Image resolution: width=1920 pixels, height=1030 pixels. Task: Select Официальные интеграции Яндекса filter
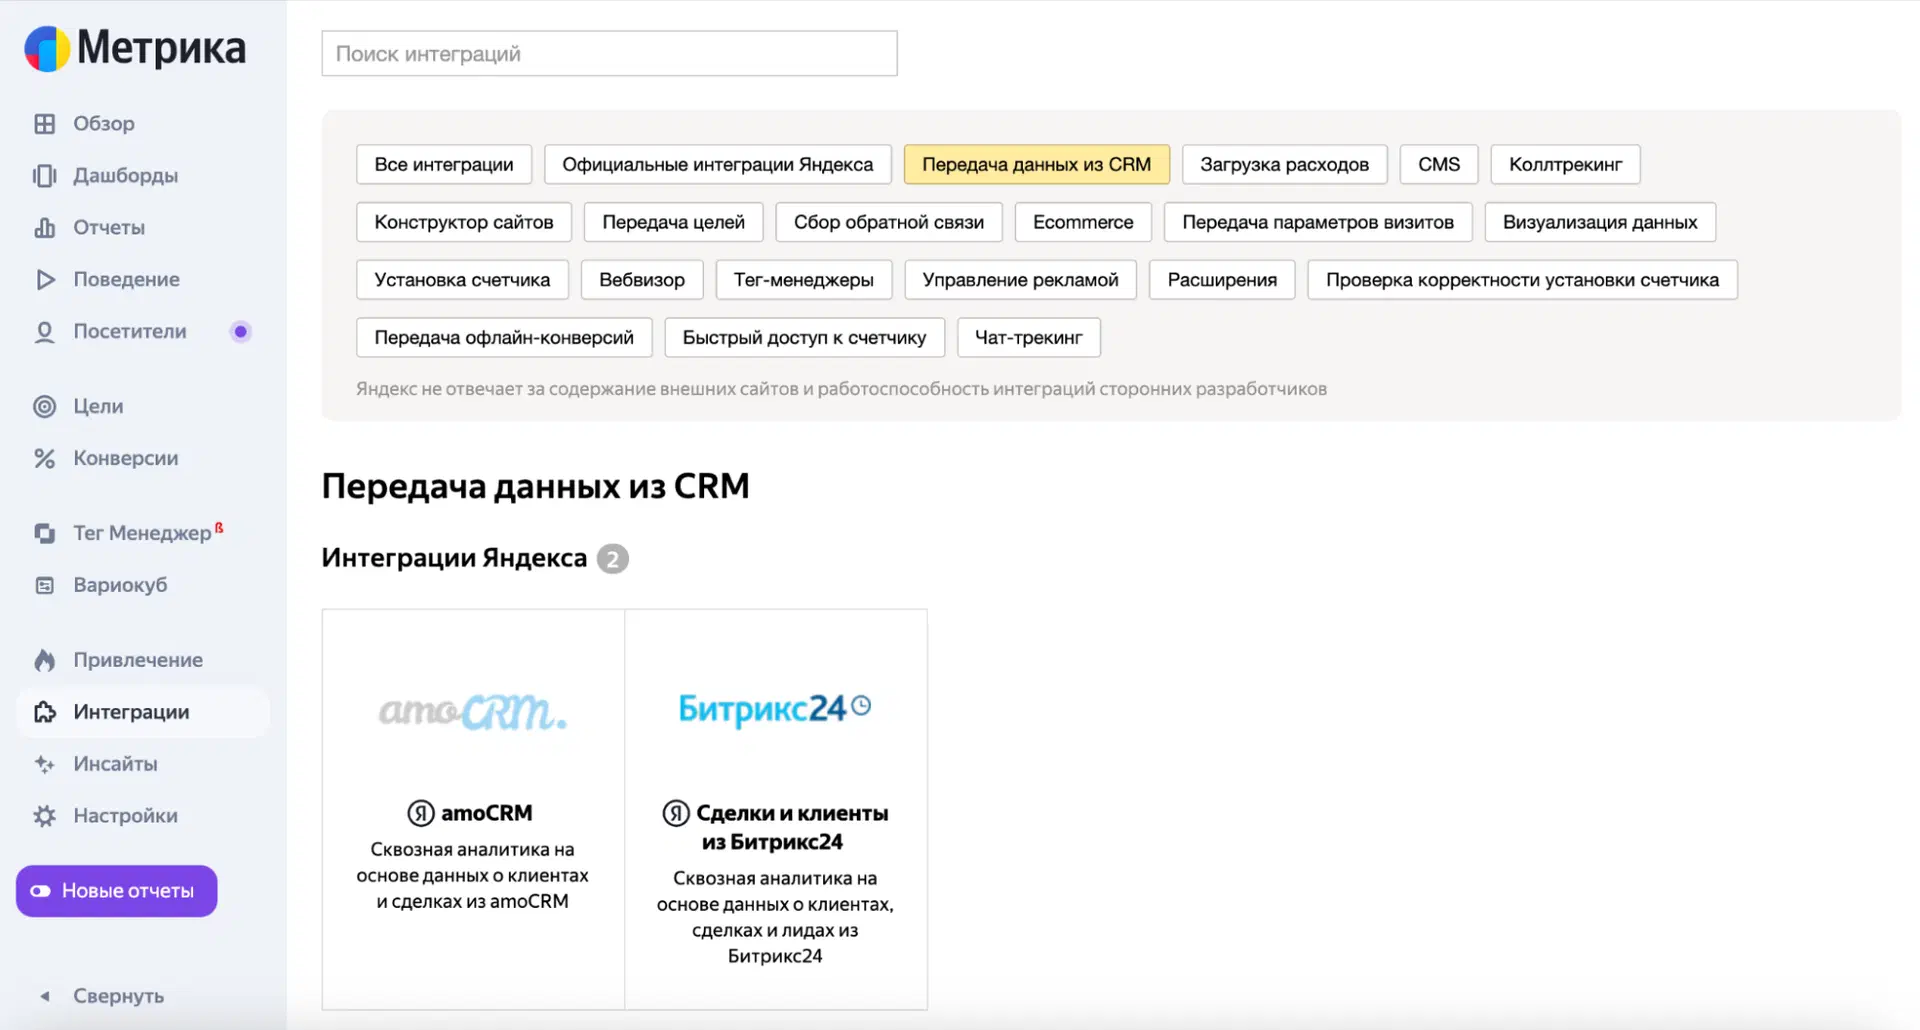pos(717,165)
